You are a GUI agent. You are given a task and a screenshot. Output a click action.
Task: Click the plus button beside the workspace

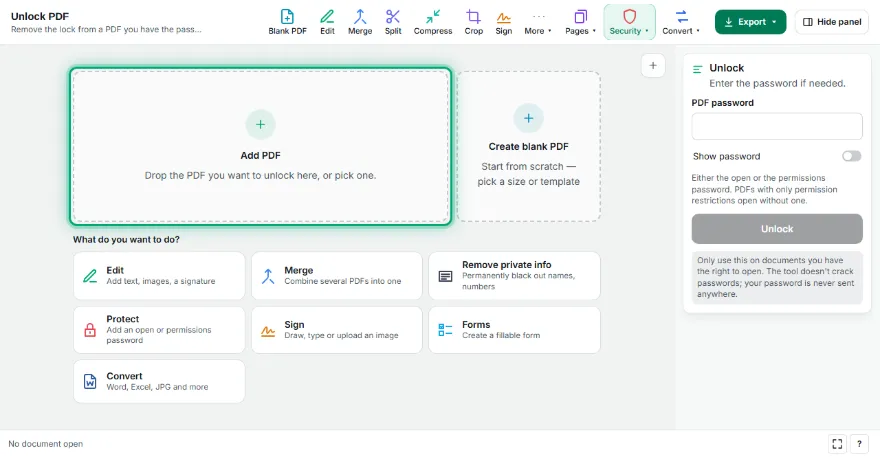click(653, 66)
